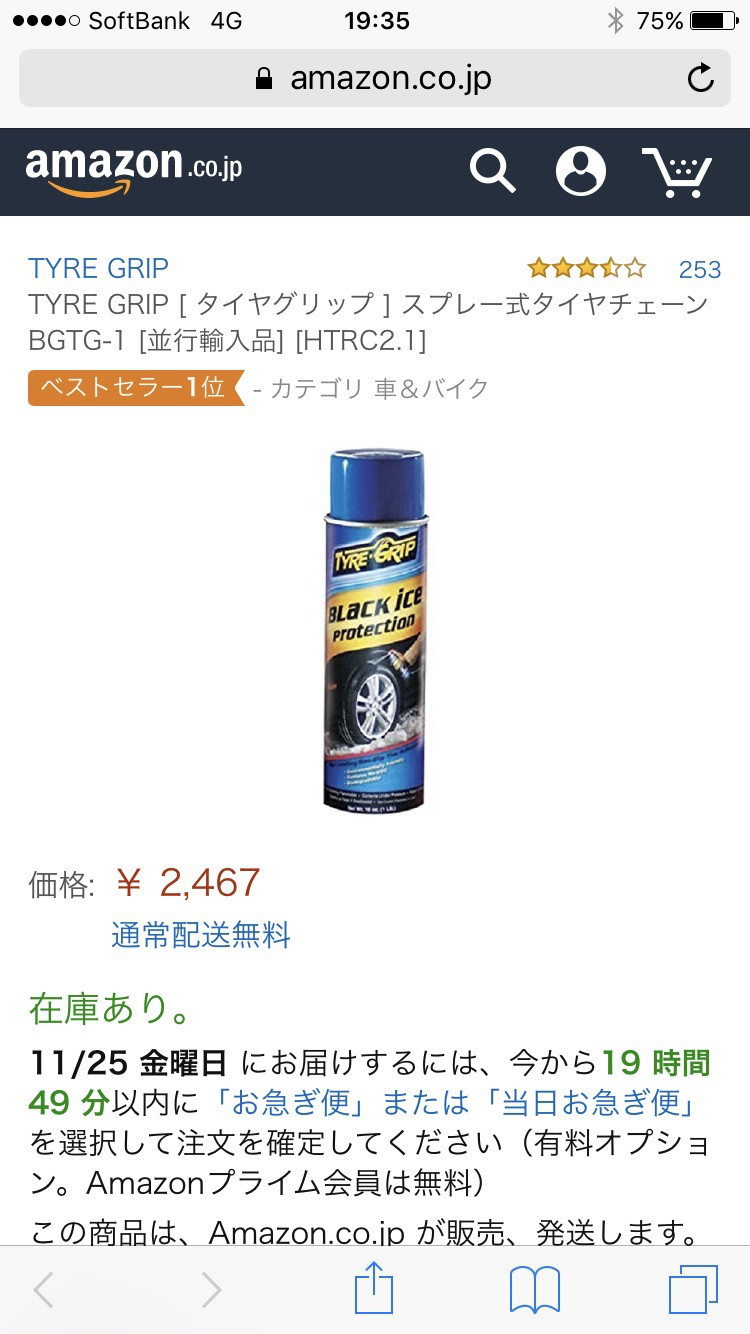This screenshot has height=1334, width=750.
Task: Open the 253 customer reviews link
Action: click(x=700, y=269)
